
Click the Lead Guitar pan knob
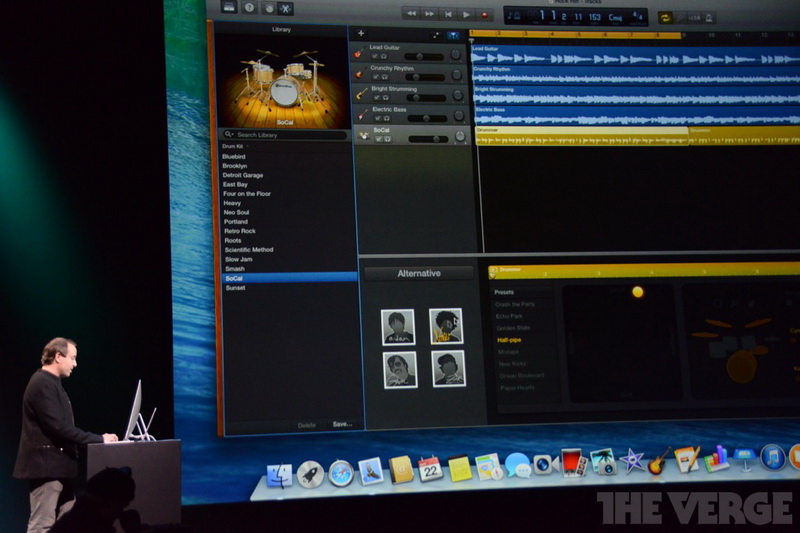pyautogui.click(x=455, y=55)
